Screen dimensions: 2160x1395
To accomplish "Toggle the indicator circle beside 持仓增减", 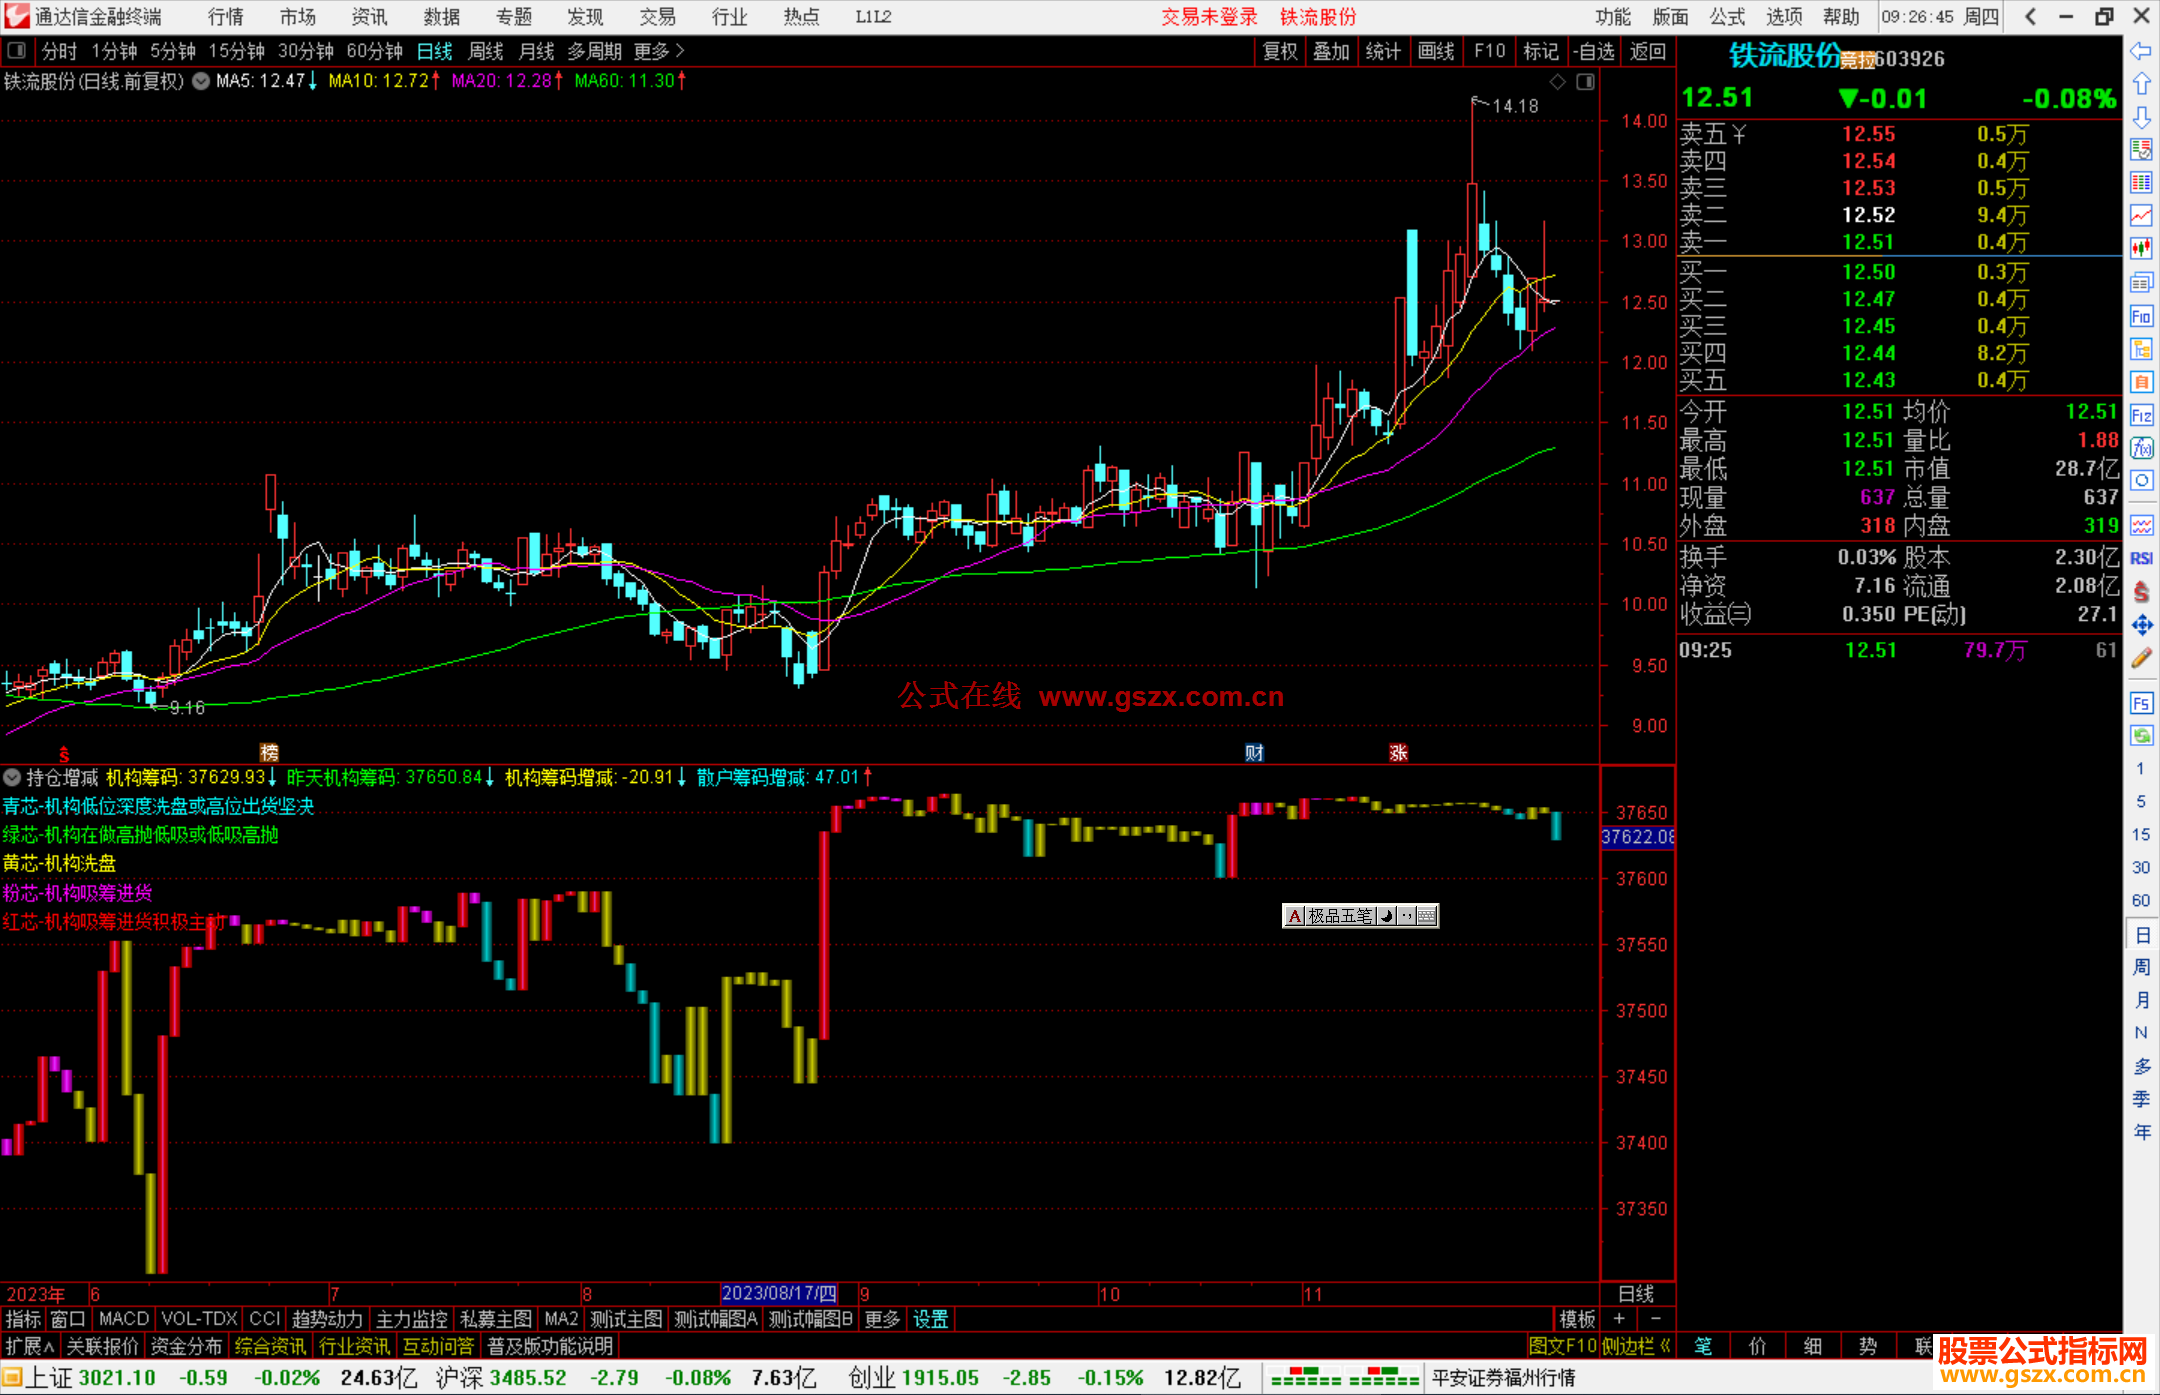I will point(12,777).
